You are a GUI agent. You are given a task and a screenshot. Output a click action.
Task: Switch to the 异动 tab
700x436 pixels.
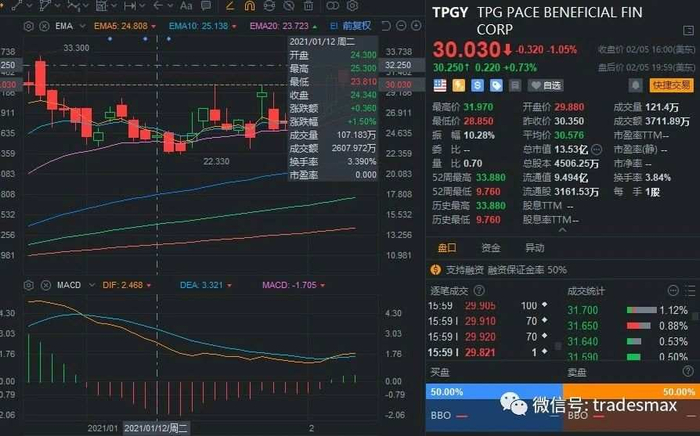[534, 248]
